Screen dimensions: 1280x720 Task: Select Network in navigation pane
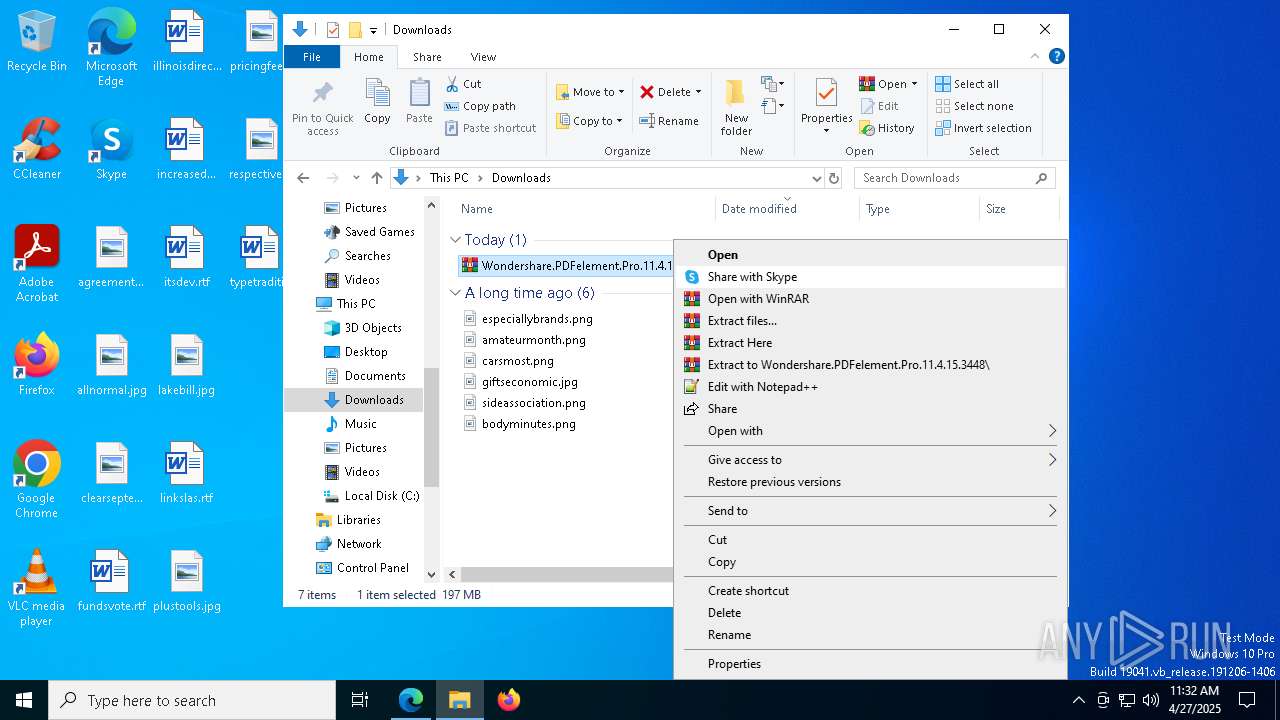(359, 544)
